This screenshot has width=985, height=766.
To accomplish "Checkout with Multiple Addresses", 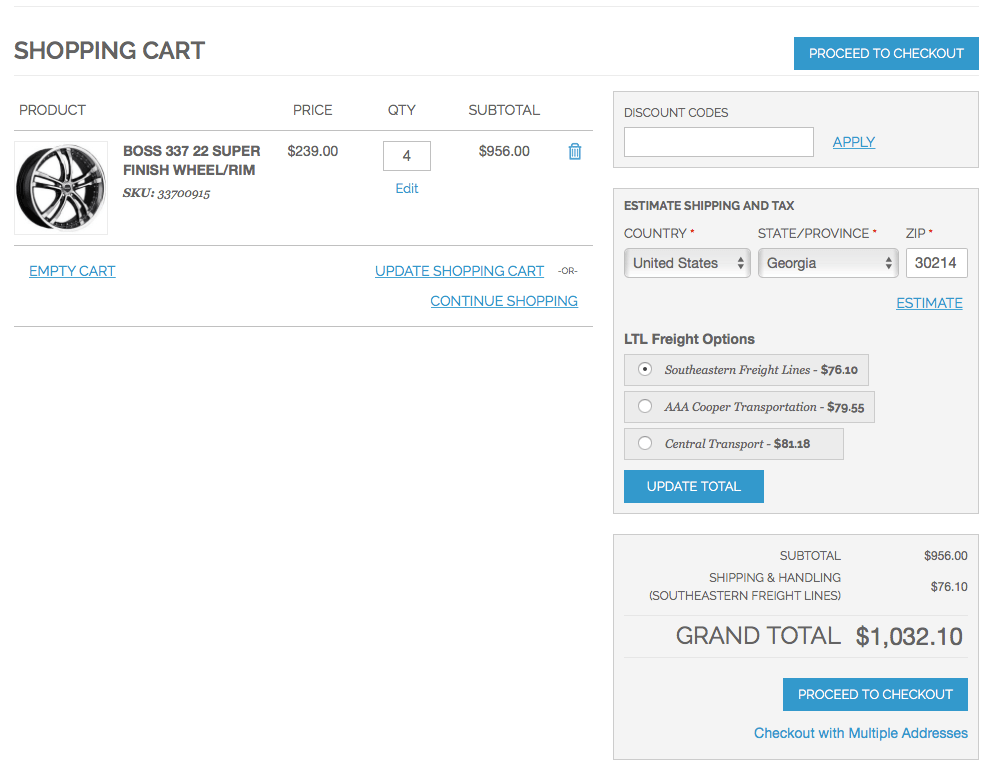I will tap(860, 733).
